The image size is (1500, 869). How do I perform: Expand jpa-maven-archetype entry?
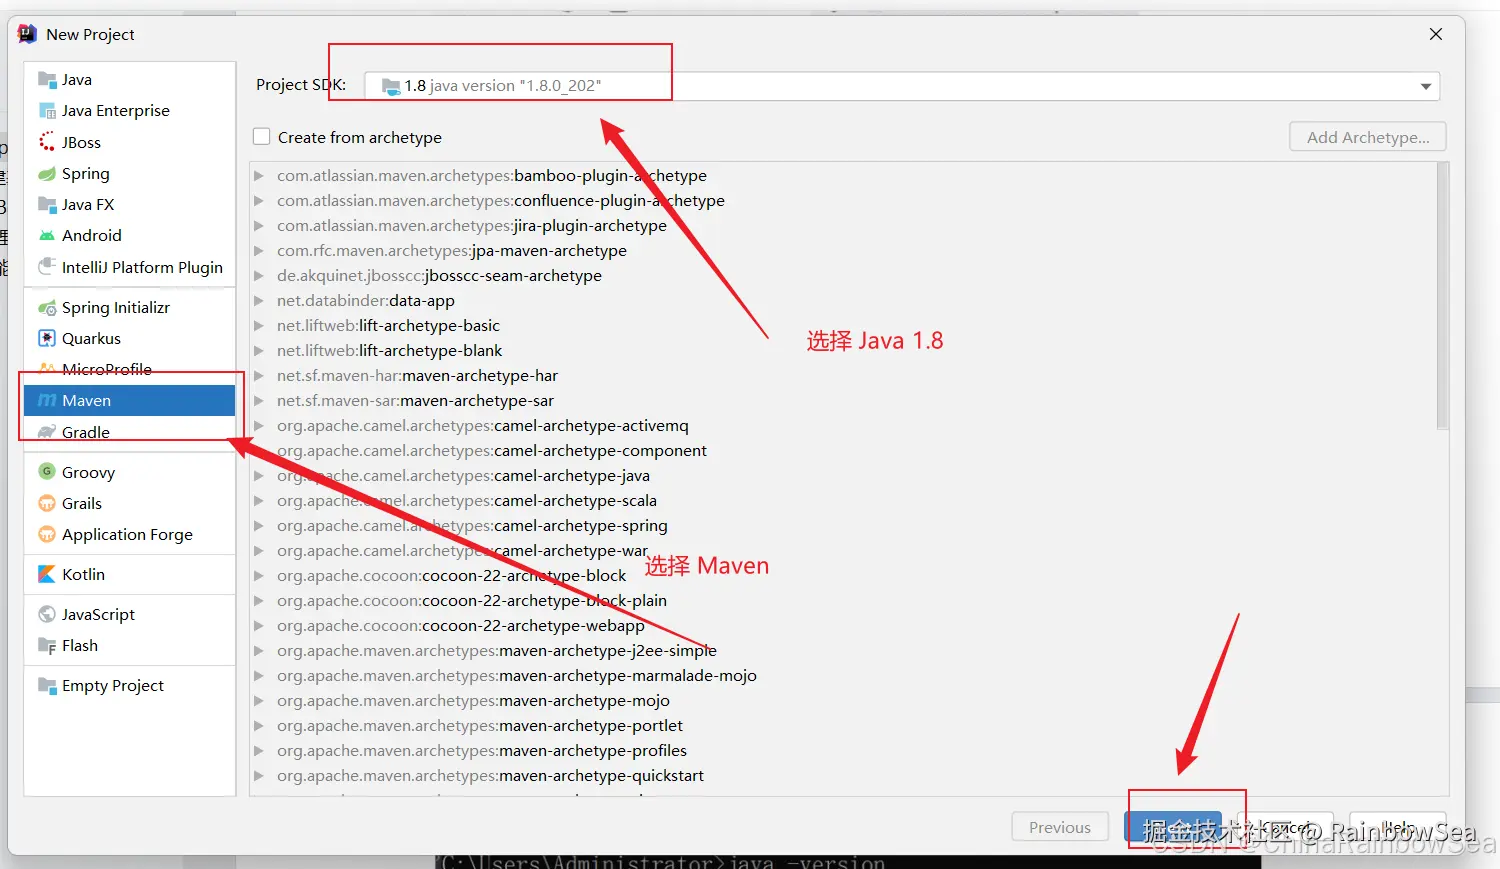pyautogui.click(x=259, y=251)
